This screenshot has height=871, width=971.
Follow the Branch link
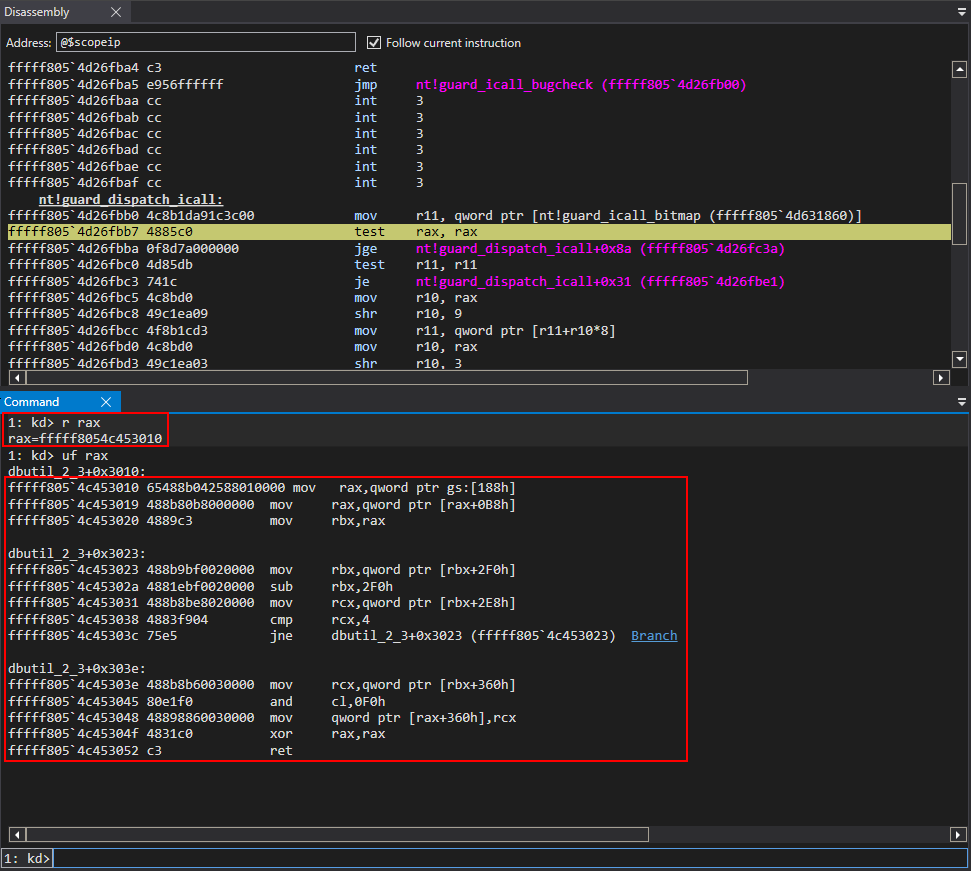[654, 635]
